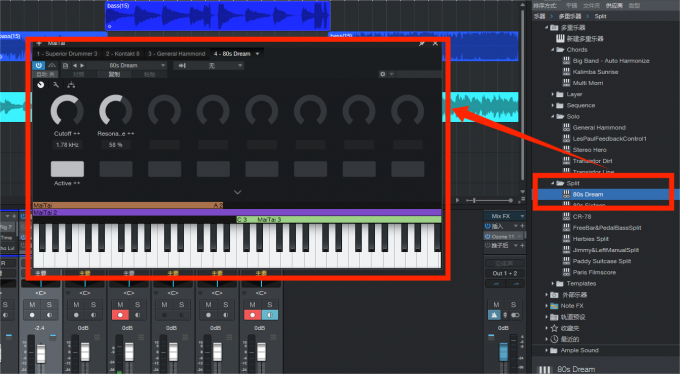Collapse the Chords folder
This screenshot has width=680, height=374.
[552, 50]
